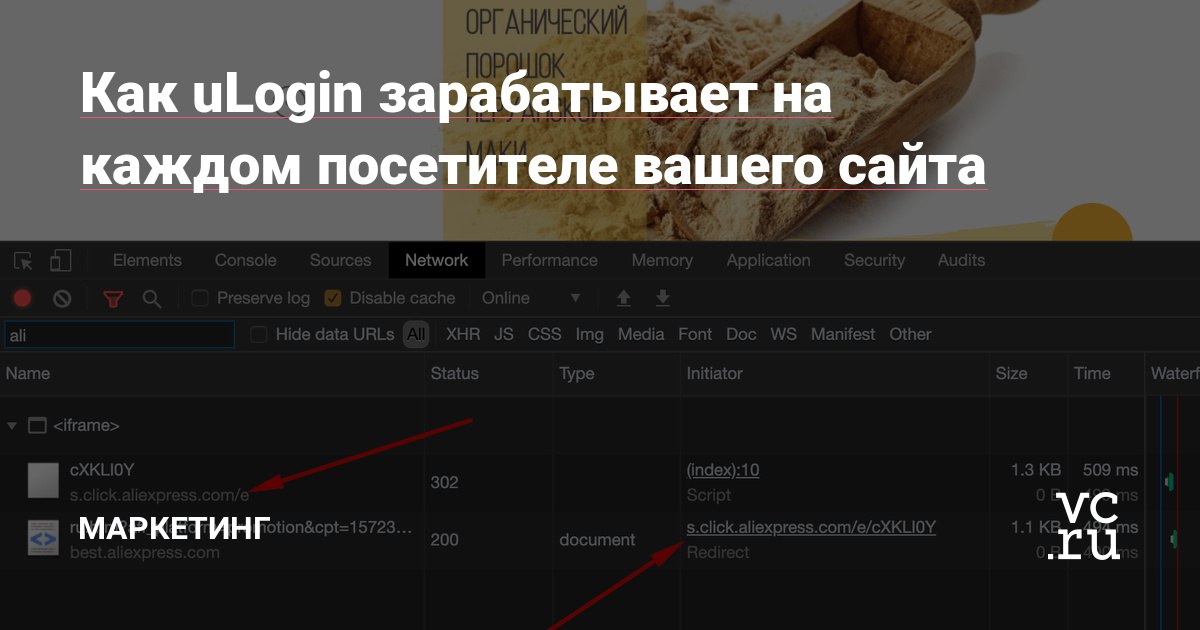Open network search magnifier icon
The width and height of the screenshot is (1200, 630).
pos(152,298)
